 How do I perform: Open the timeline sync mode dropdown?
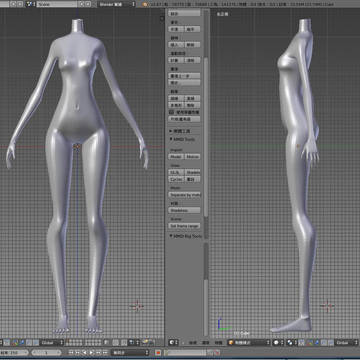coord(130,352)
